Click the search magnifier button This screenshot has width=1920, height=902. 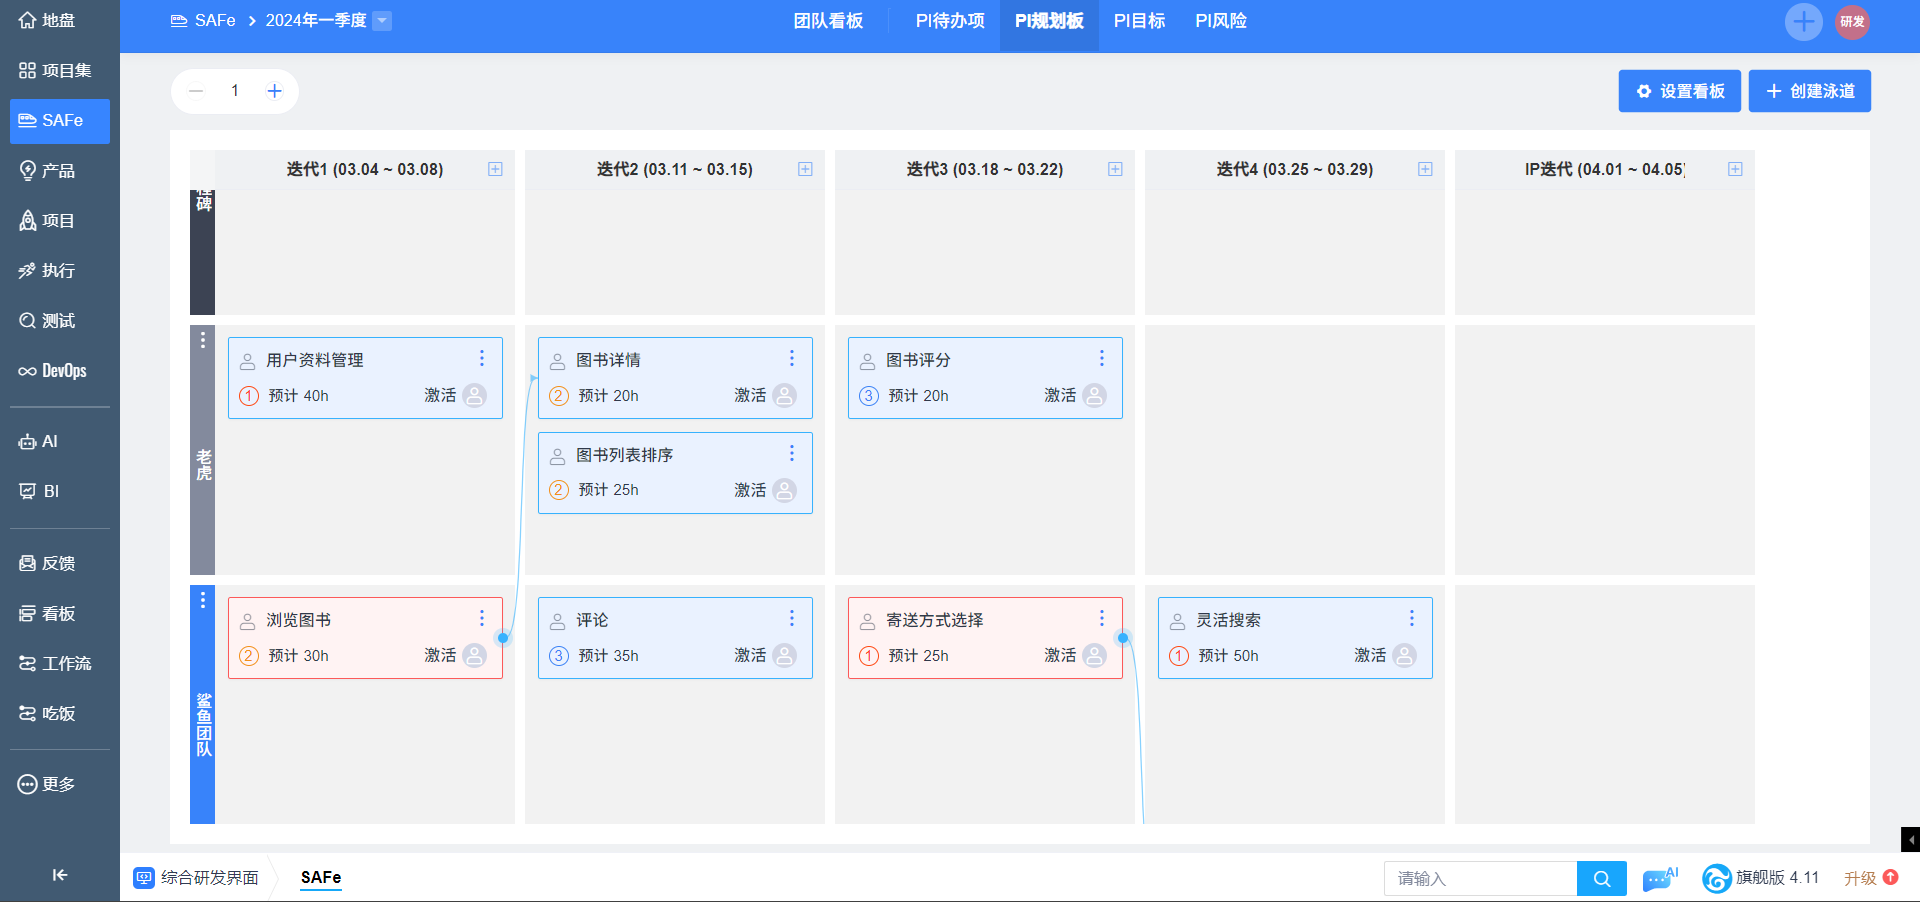(x=1601, y=879)
